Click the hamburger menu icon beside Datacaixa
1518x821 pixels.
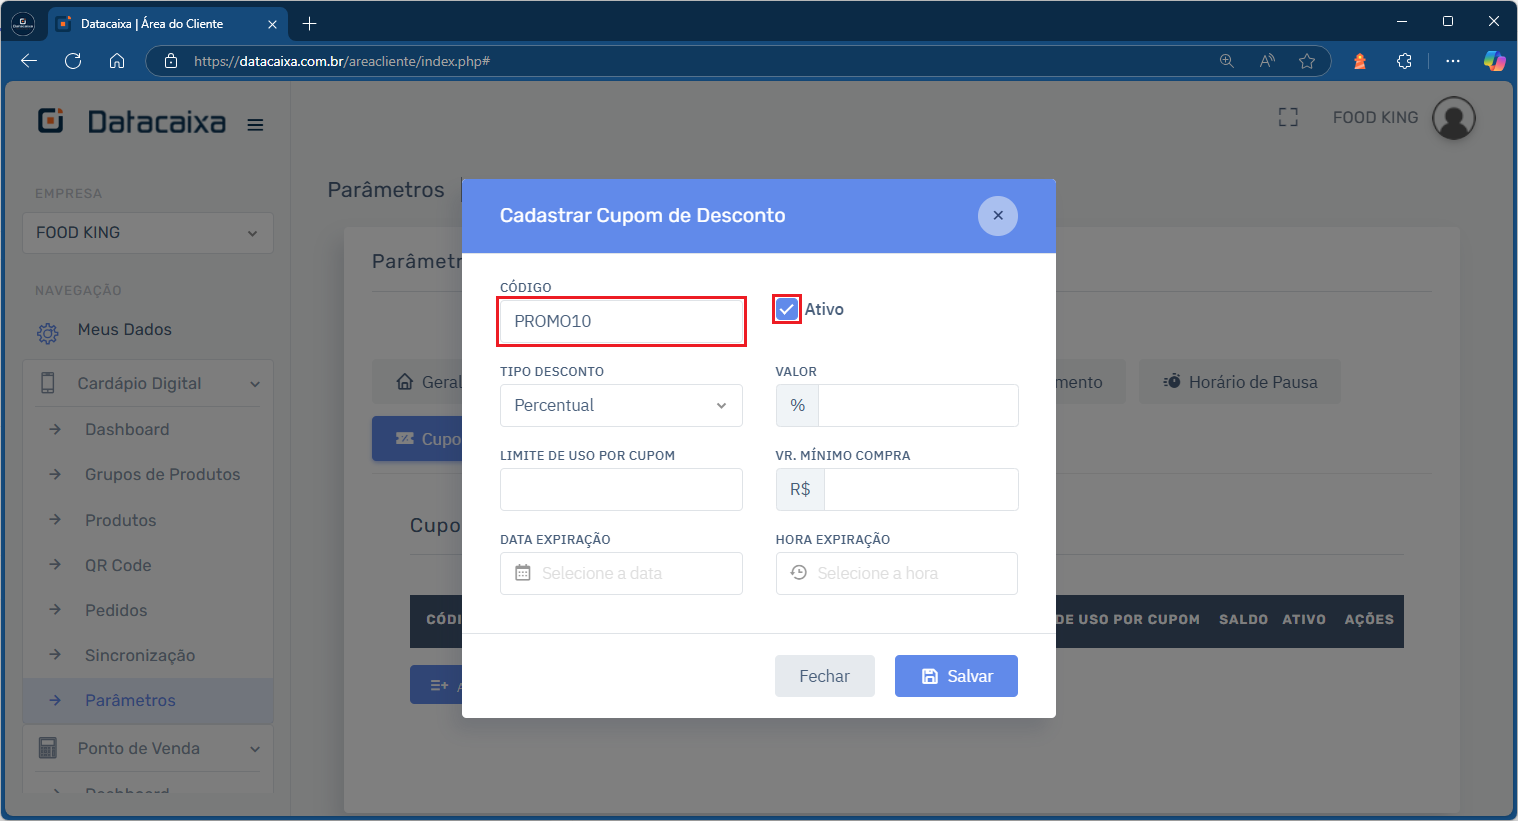(255, 125)
